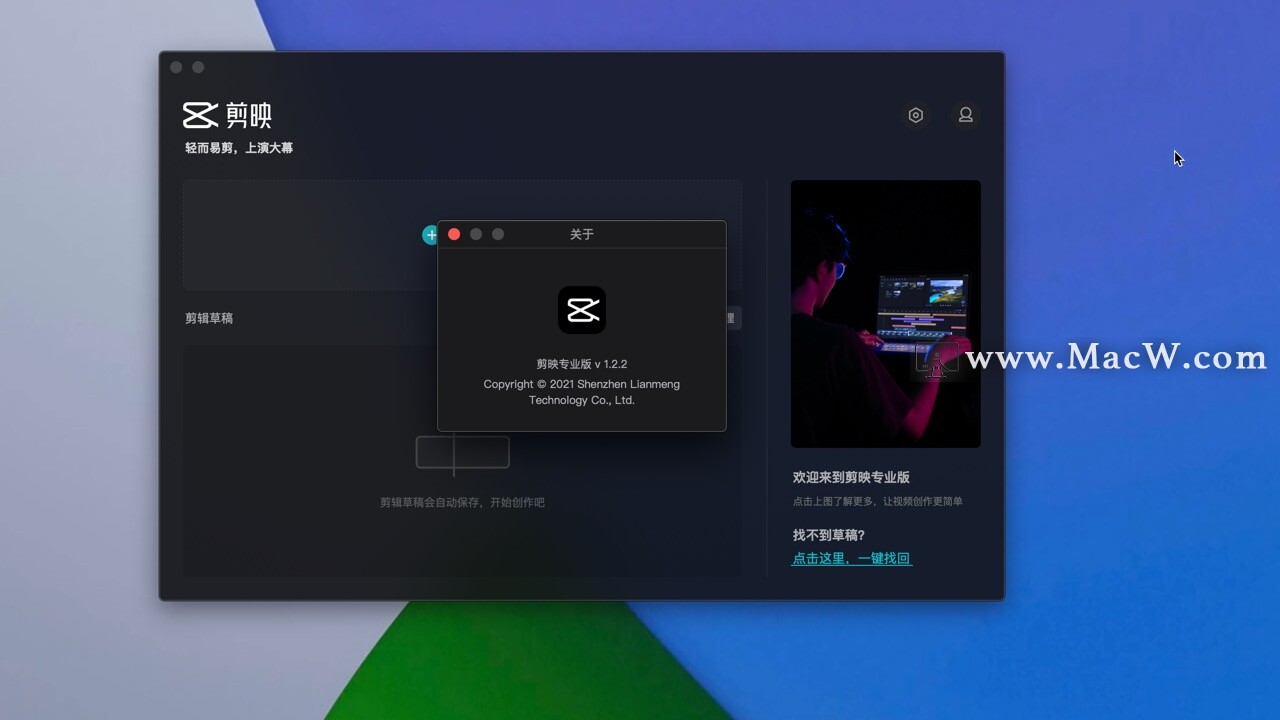Click the version text 剪映专业版 v 1.2.2
This screenshot has height=720, width=1280.
[582, 364]
